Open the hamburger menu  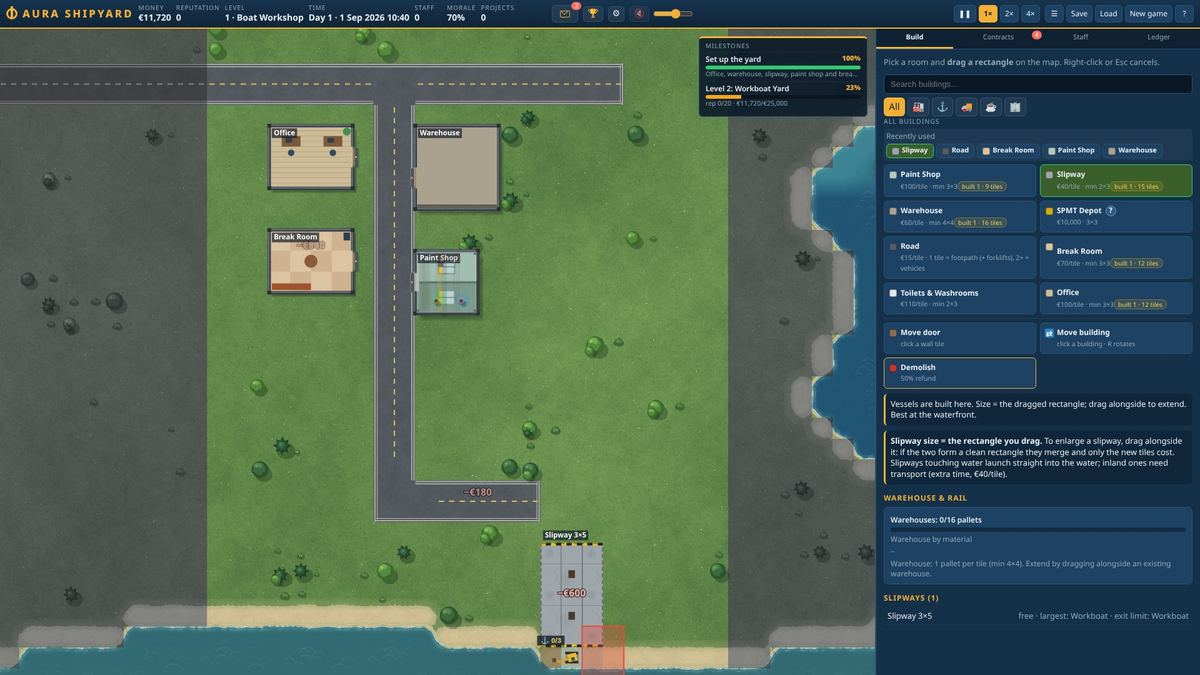click(1053, 14)
